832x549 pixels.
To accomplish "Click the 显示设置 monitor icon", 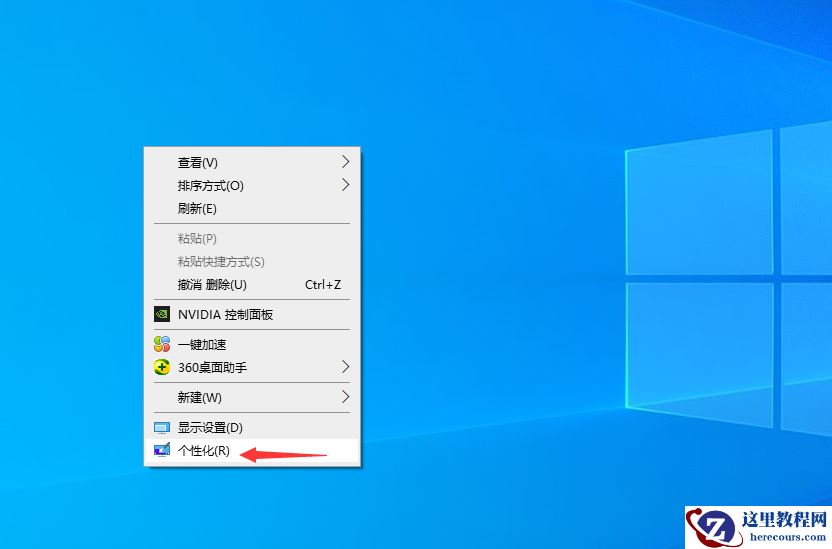I will click(x=162, y=428).
